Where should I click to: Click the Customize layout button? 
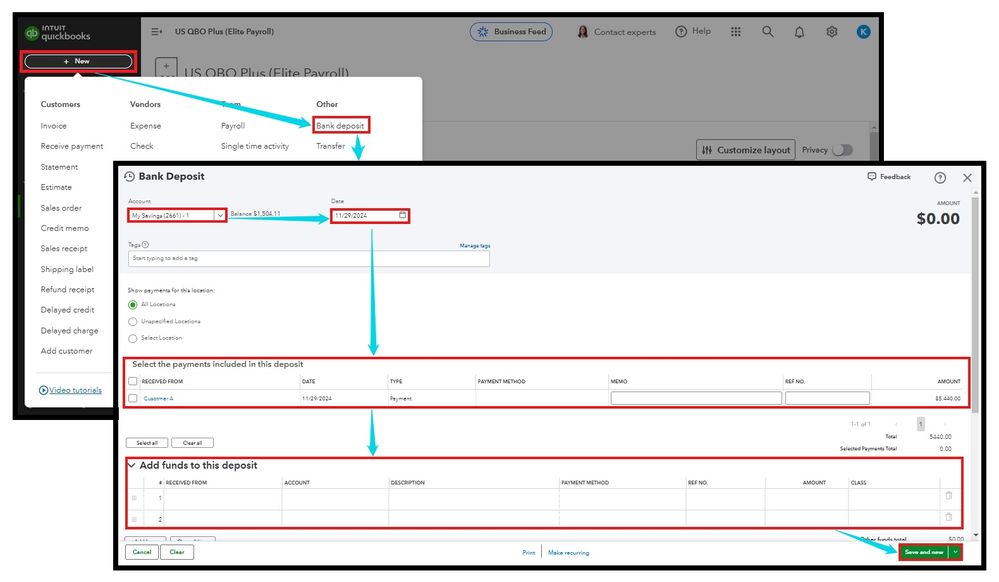point(745,150)
